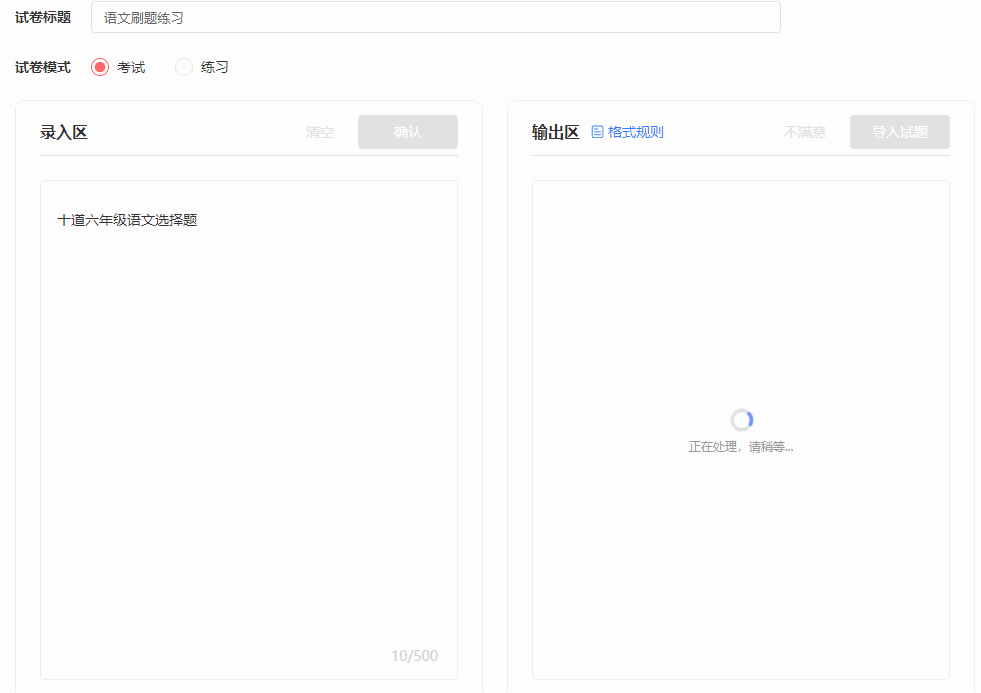Click the 试卷模式 label
This screenshot has height=693, width=981.
click(x=43, y=67)
